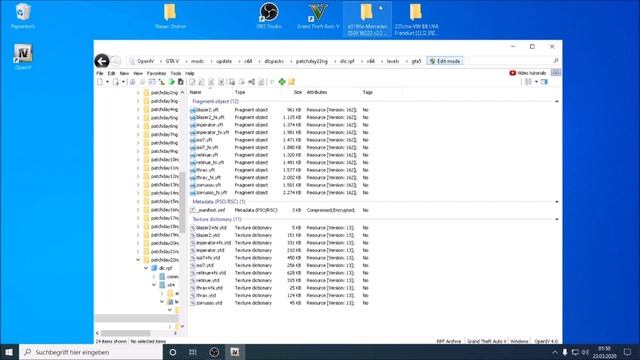Open the Edit menu
The width and height of the screenshot is (640, 360).
click(111, 73)
